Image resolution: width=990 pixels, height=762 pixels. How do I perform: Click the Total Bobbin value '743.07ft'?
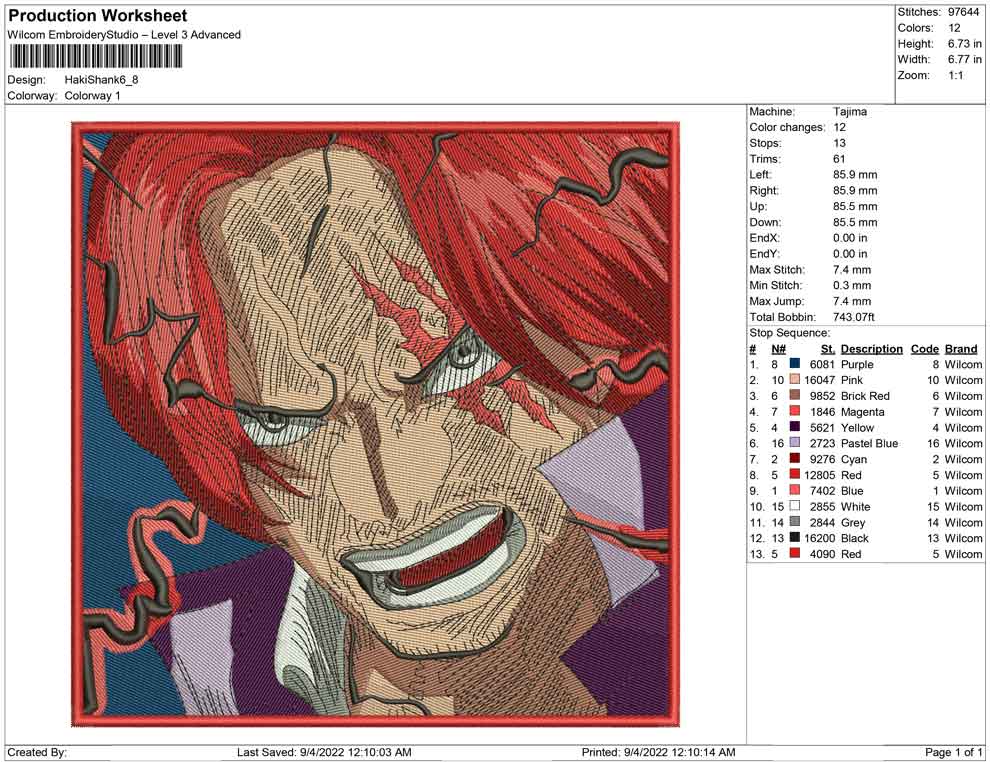[854, 317]
